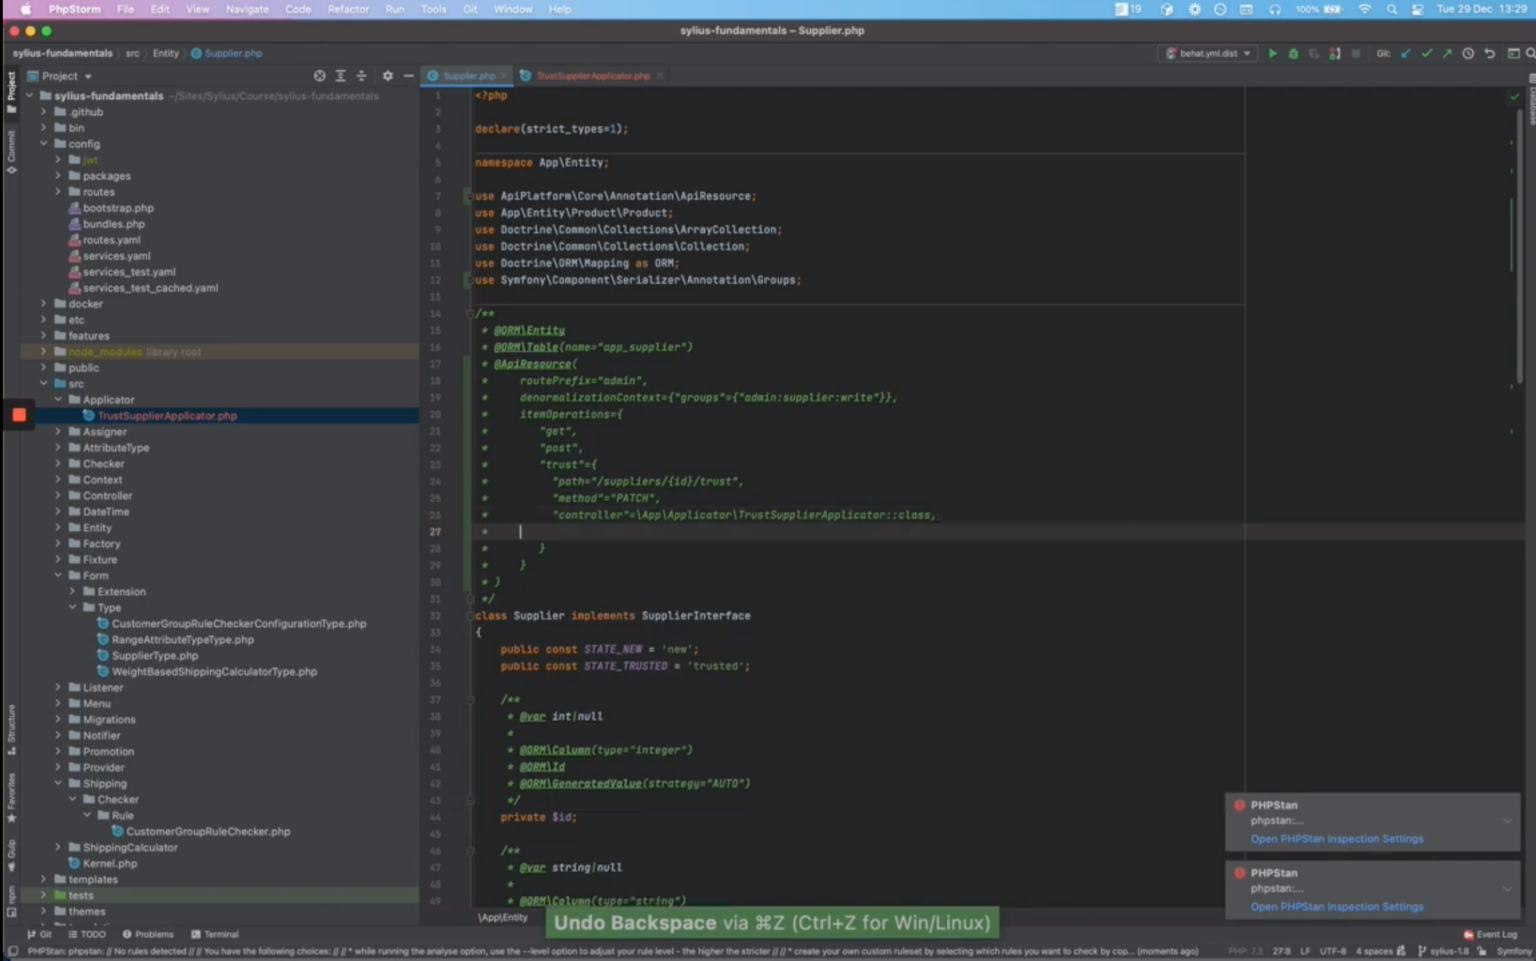
Task: Click the rollback undo arrow icon
Action: tap(1489, 54)
